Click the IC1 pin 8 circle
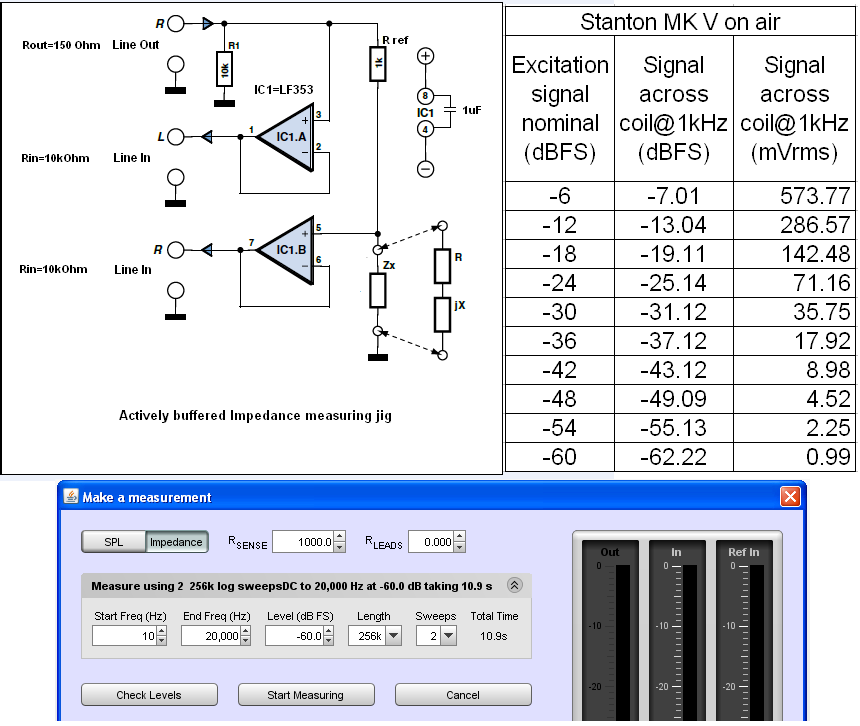860x726 pixels. coord(426,96)
